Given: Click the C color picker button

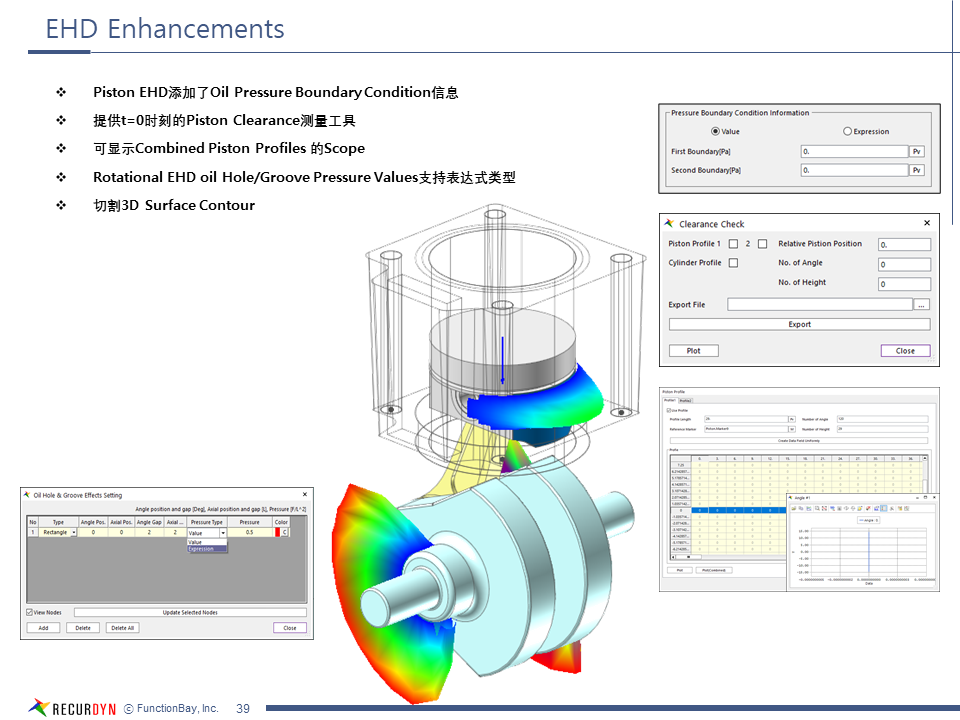Looking at the screenshot, I should [285, 533].
